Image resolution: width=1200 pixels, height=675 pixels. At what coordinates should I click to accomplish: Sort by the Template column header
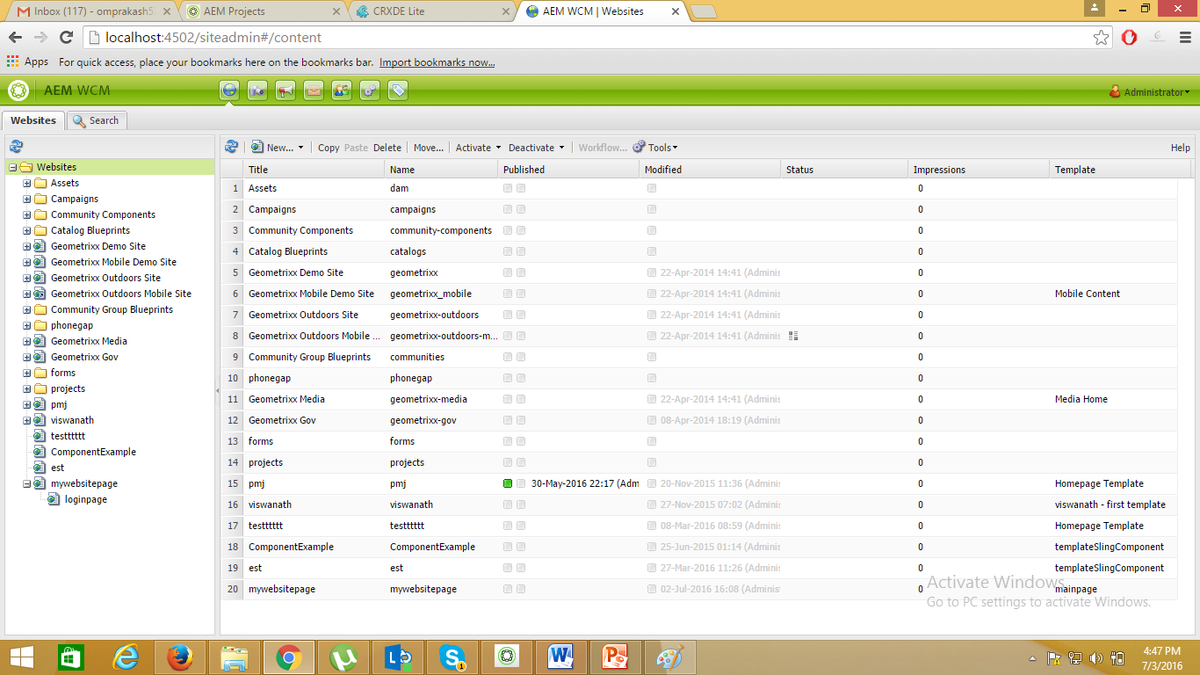pos(1122,170)
